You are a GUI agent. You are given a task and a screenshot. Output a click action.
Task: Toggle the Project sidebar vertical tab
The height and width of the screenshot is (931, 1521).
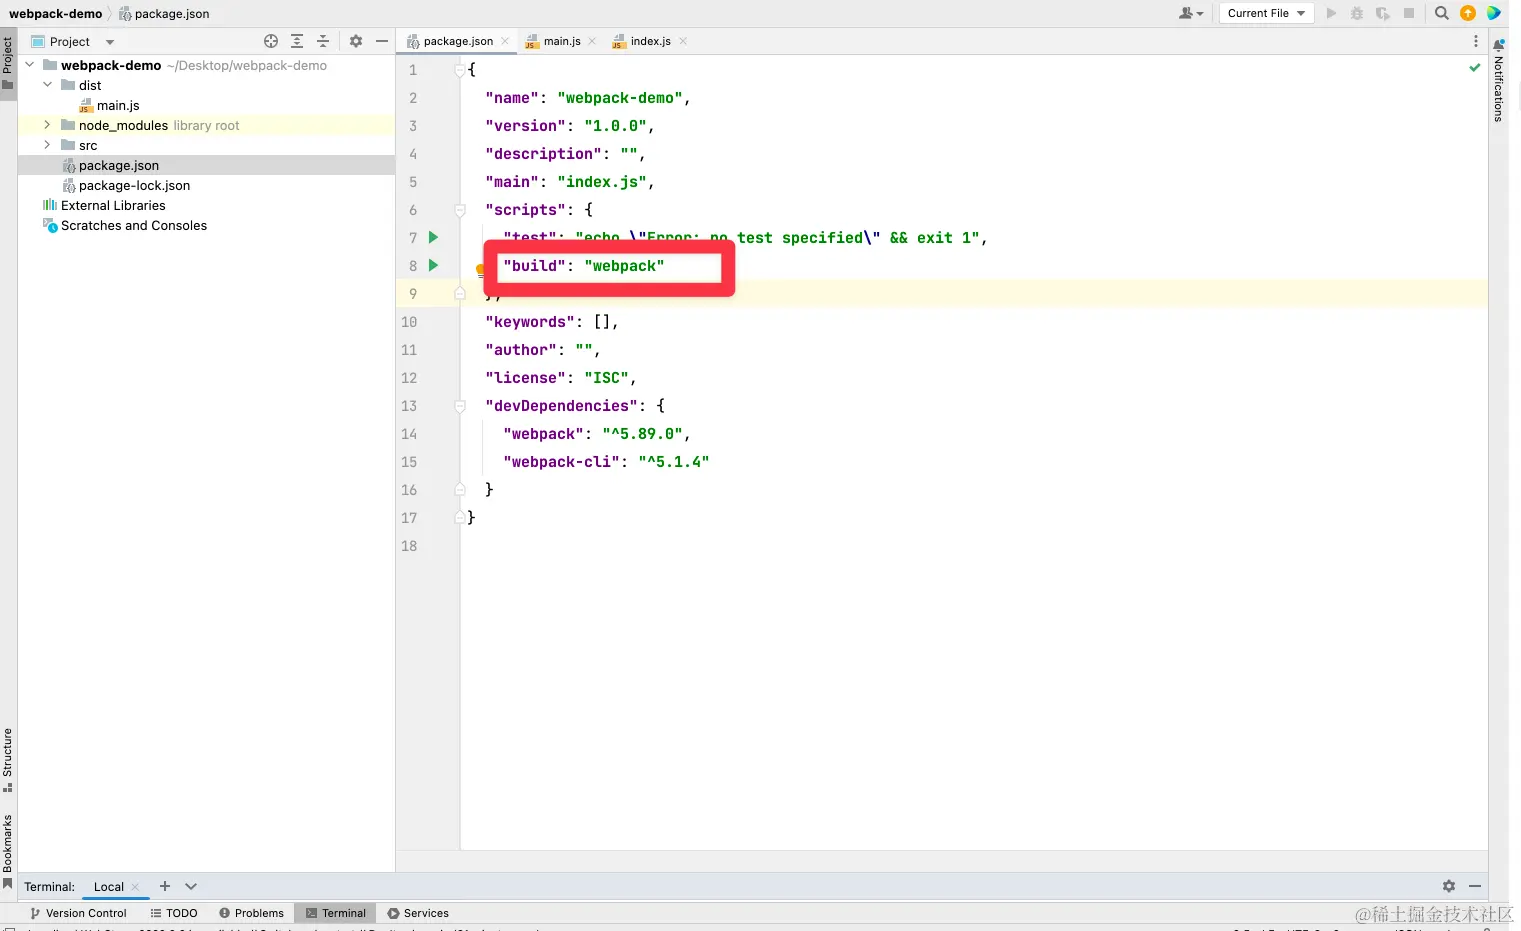coord(8,63)
